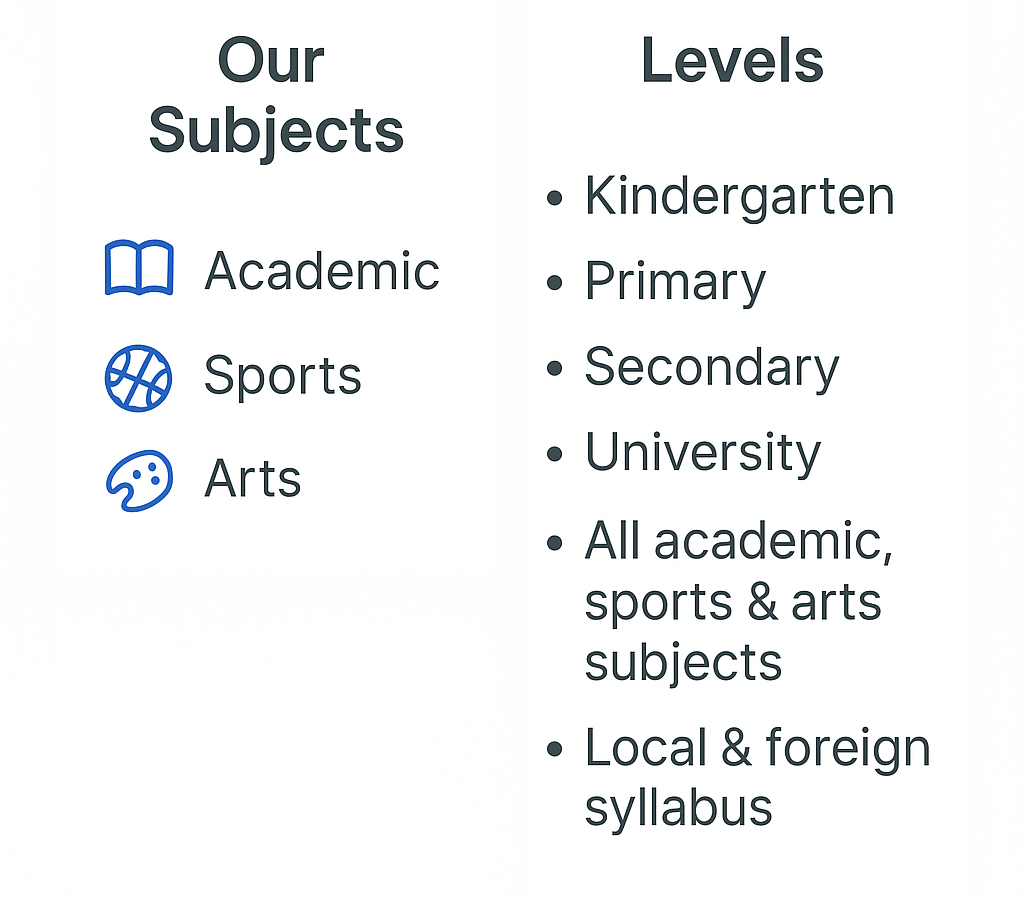This screenshot has width=1024, height=897.
Task: Click the bullet before "Local & foreign"
Action: (x=555, y=749)
